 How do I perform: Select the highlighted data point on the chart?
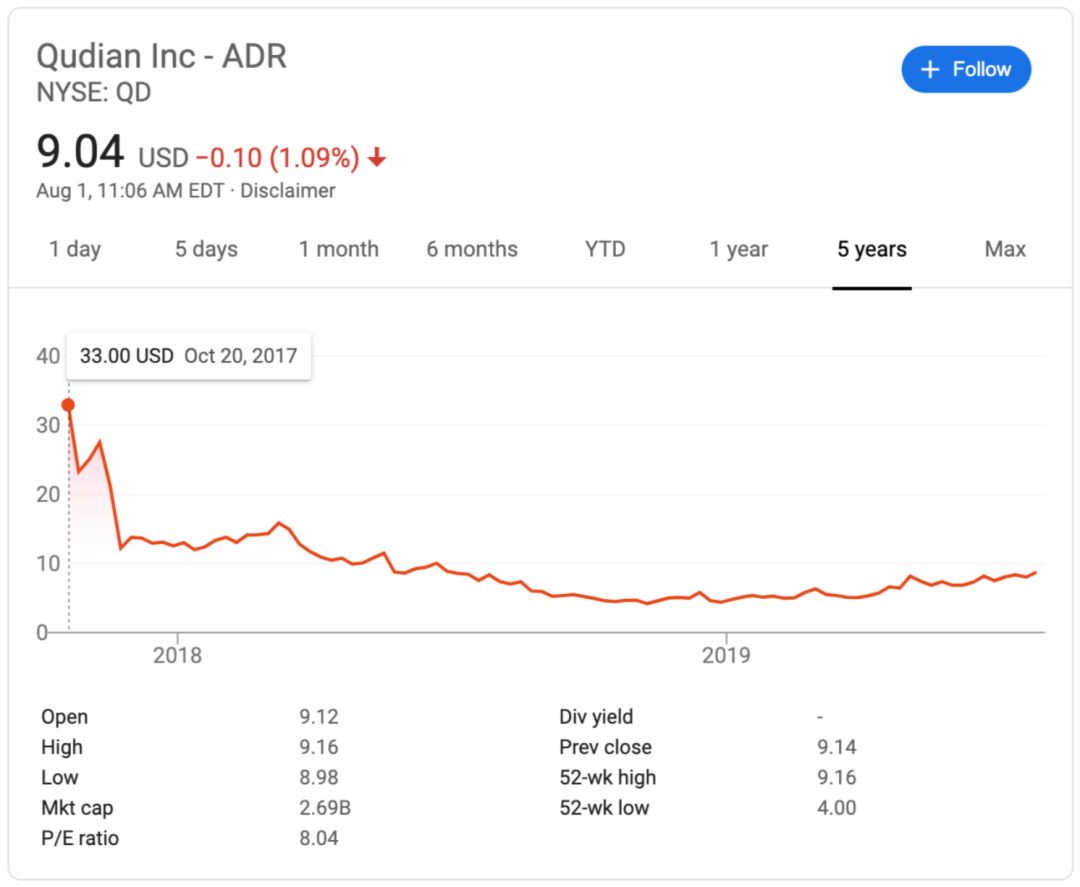point(67,404)
